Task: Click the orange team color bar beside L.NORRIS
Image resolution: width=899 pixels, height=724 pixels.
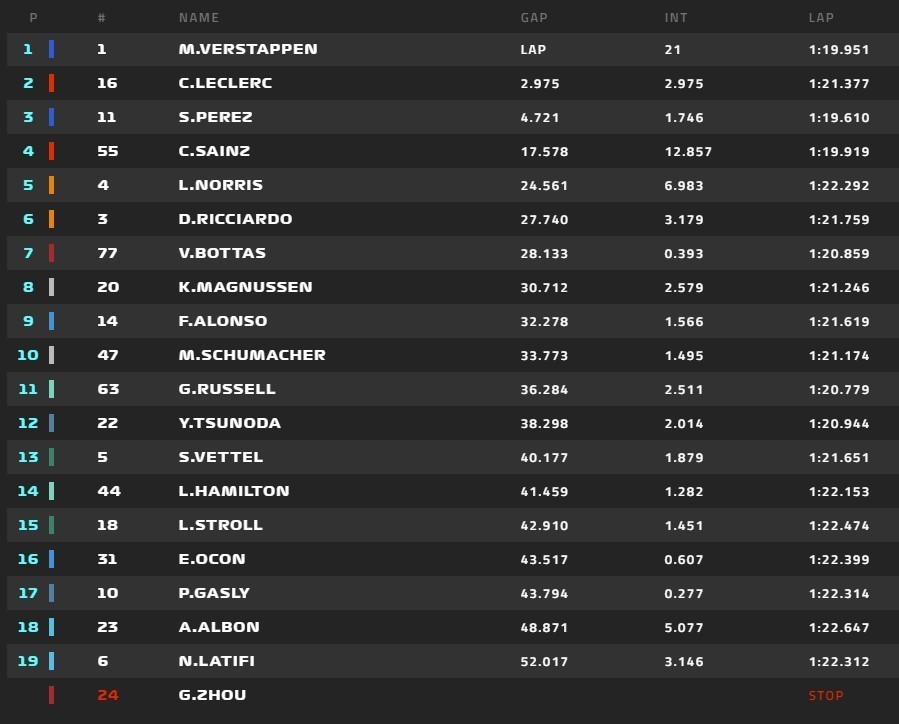Action: [x=52, y=185]
